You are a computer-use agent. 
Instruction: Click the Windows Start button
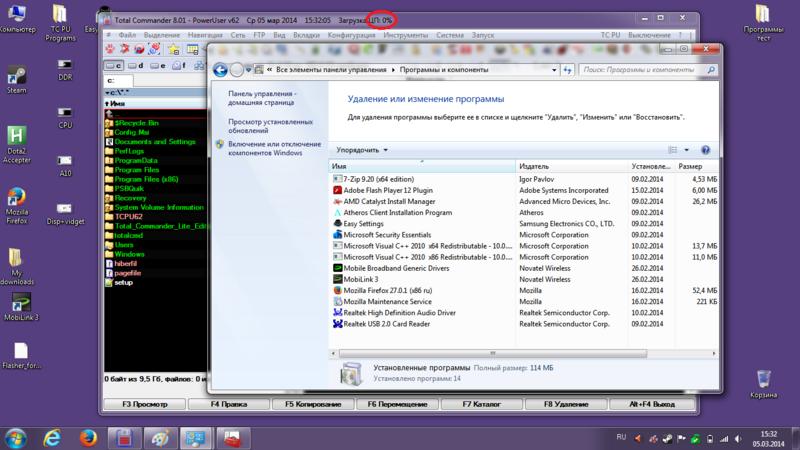(16, 438)
